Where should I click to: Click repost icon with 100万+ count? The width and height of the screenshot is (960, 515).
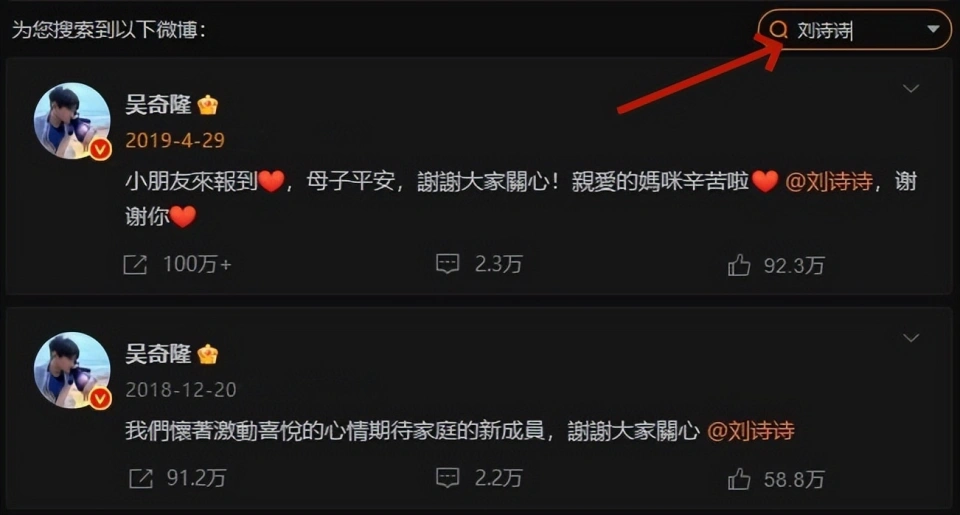point(135,265)
